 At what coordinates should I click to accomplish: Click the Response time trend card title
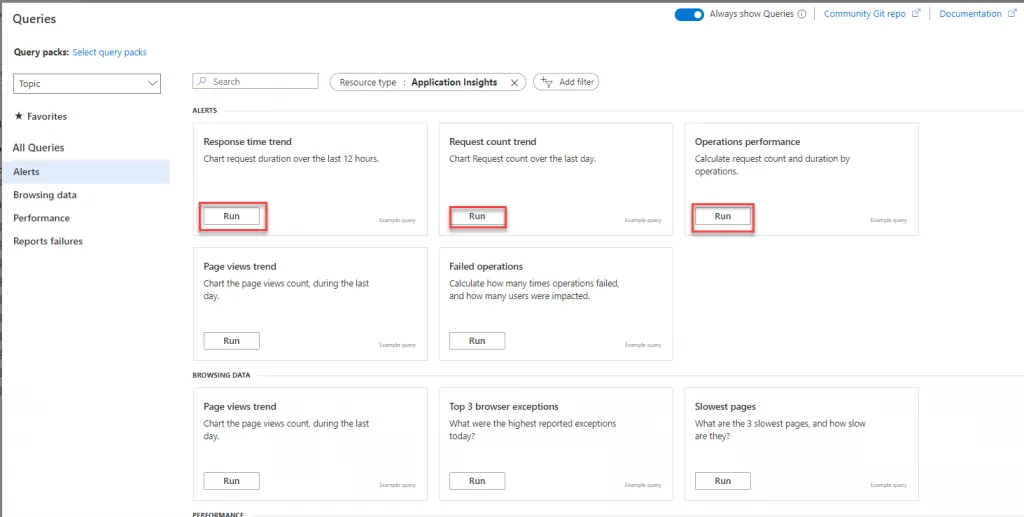tap(248, 142)
